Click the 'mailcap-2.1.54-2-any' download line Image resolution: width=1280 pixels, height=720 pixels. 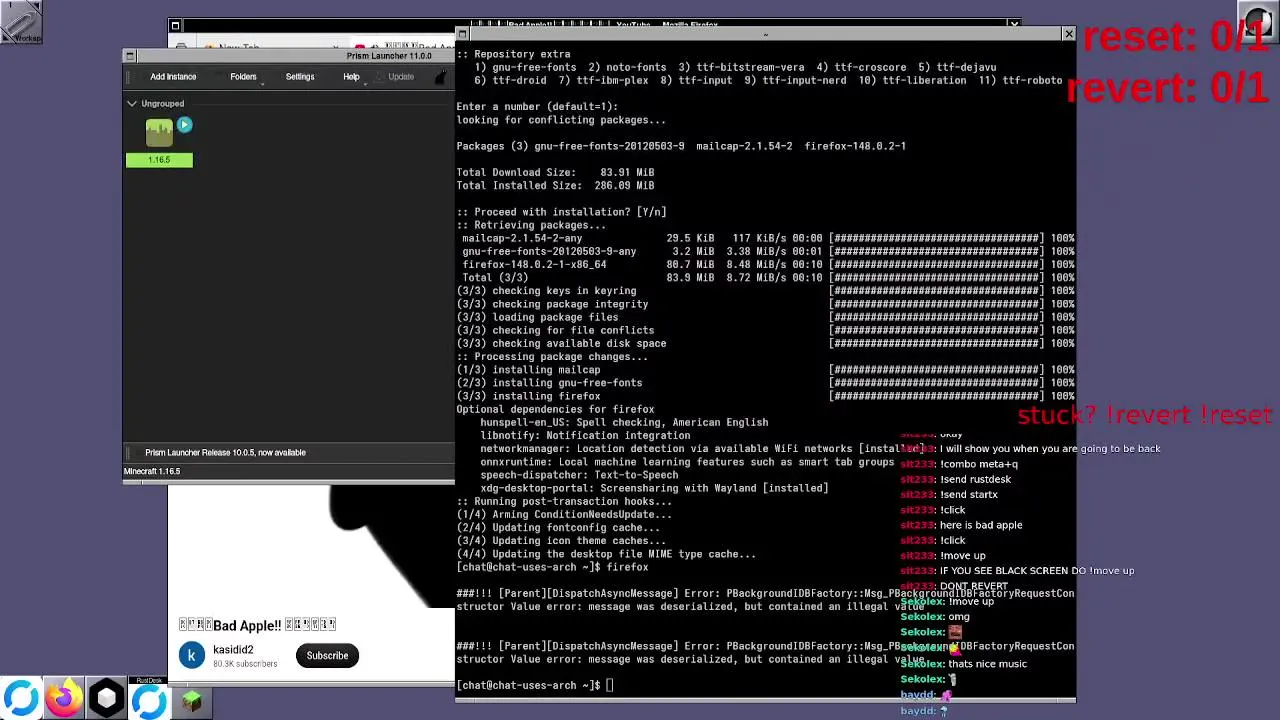click(766, 238)
